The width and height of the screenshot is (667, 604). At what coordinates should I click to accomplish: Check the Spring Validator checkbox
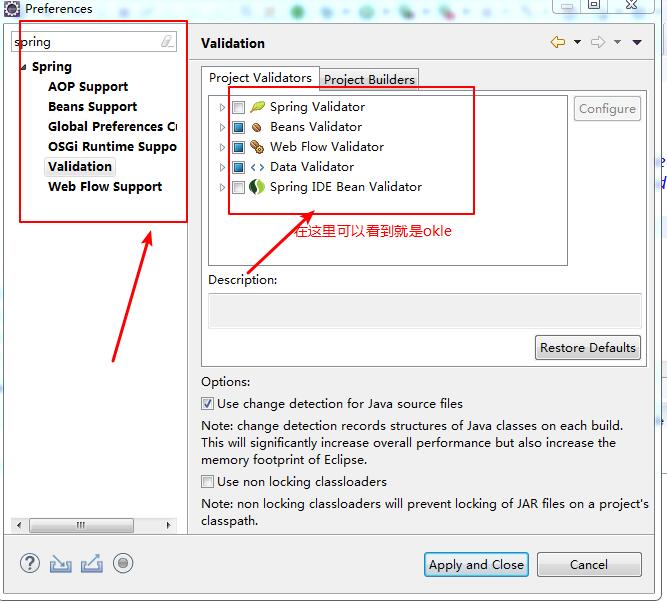pos(239,107)
